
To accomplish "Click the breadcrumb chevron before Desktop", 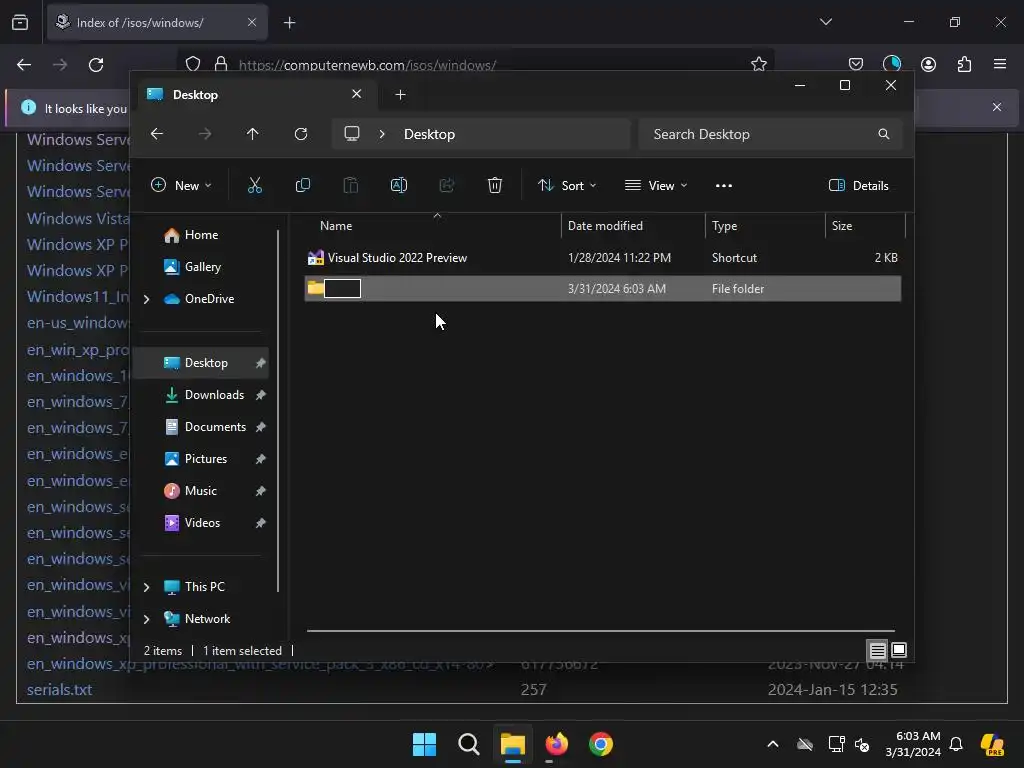I will tap(382, 134).
